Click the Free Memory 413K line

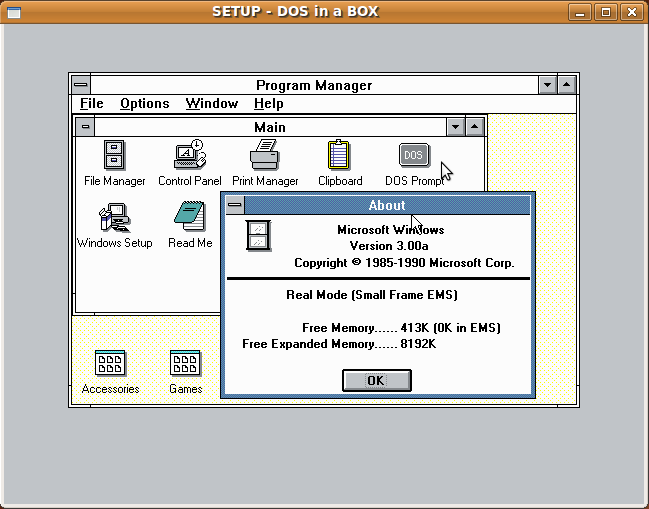(x=401, y=328)
